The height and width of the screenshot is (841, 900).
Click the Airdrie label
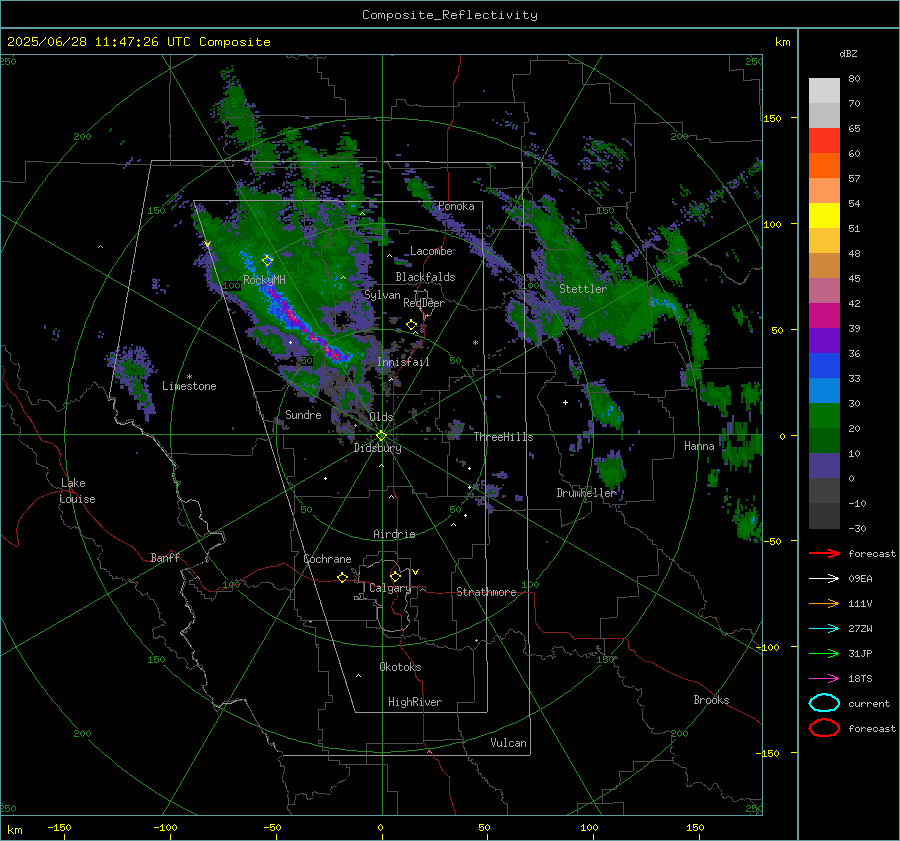394,534
